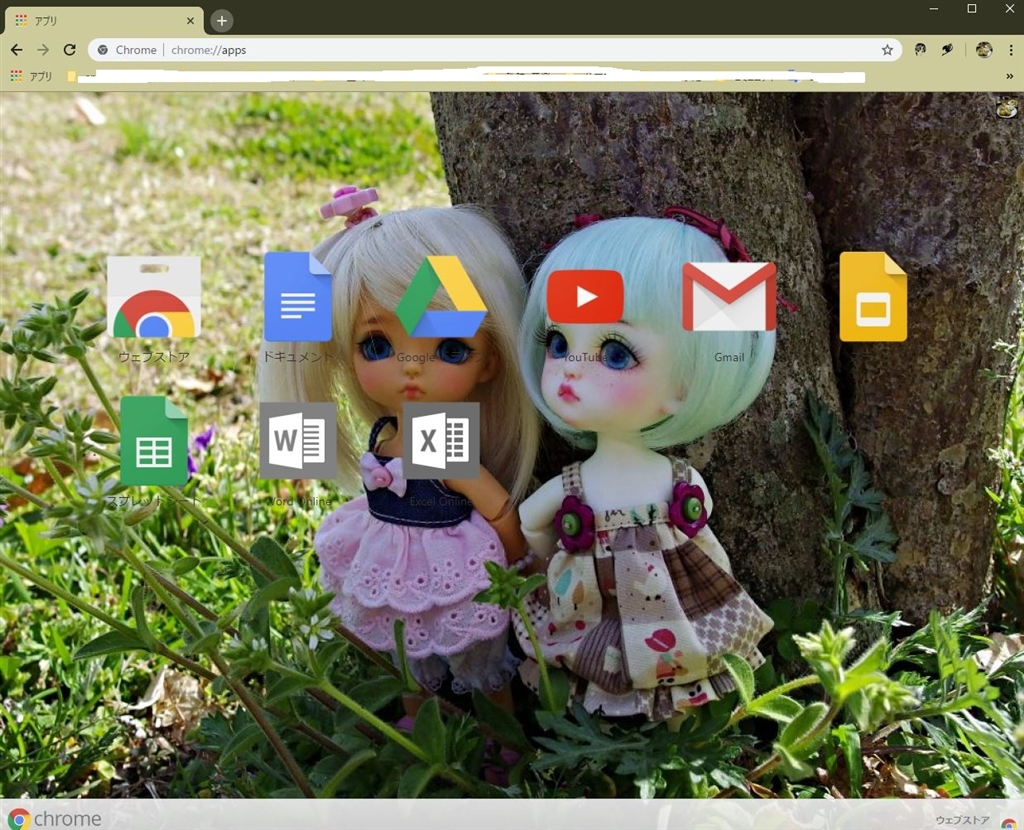Open a new tab with plus button

[x=222, y=21]
